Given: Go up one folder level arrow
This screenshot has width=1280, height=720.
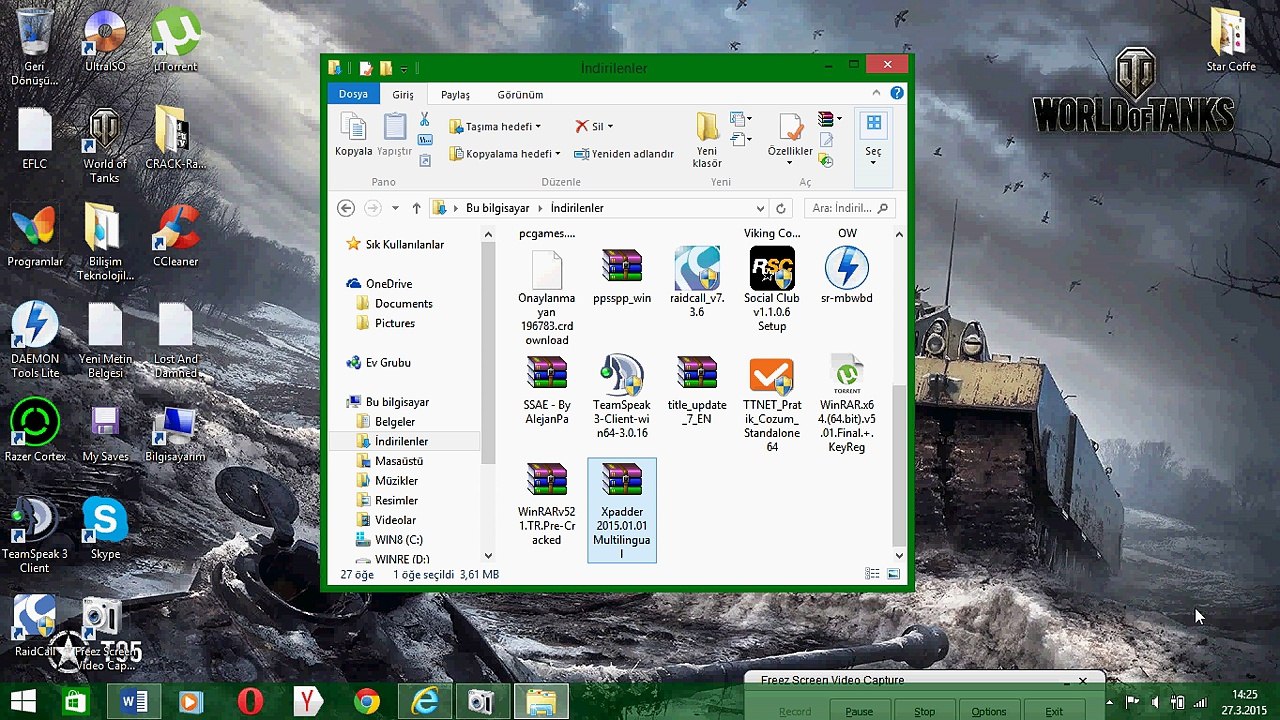Looking at the screenshot, I should click(x=417, y=208).
